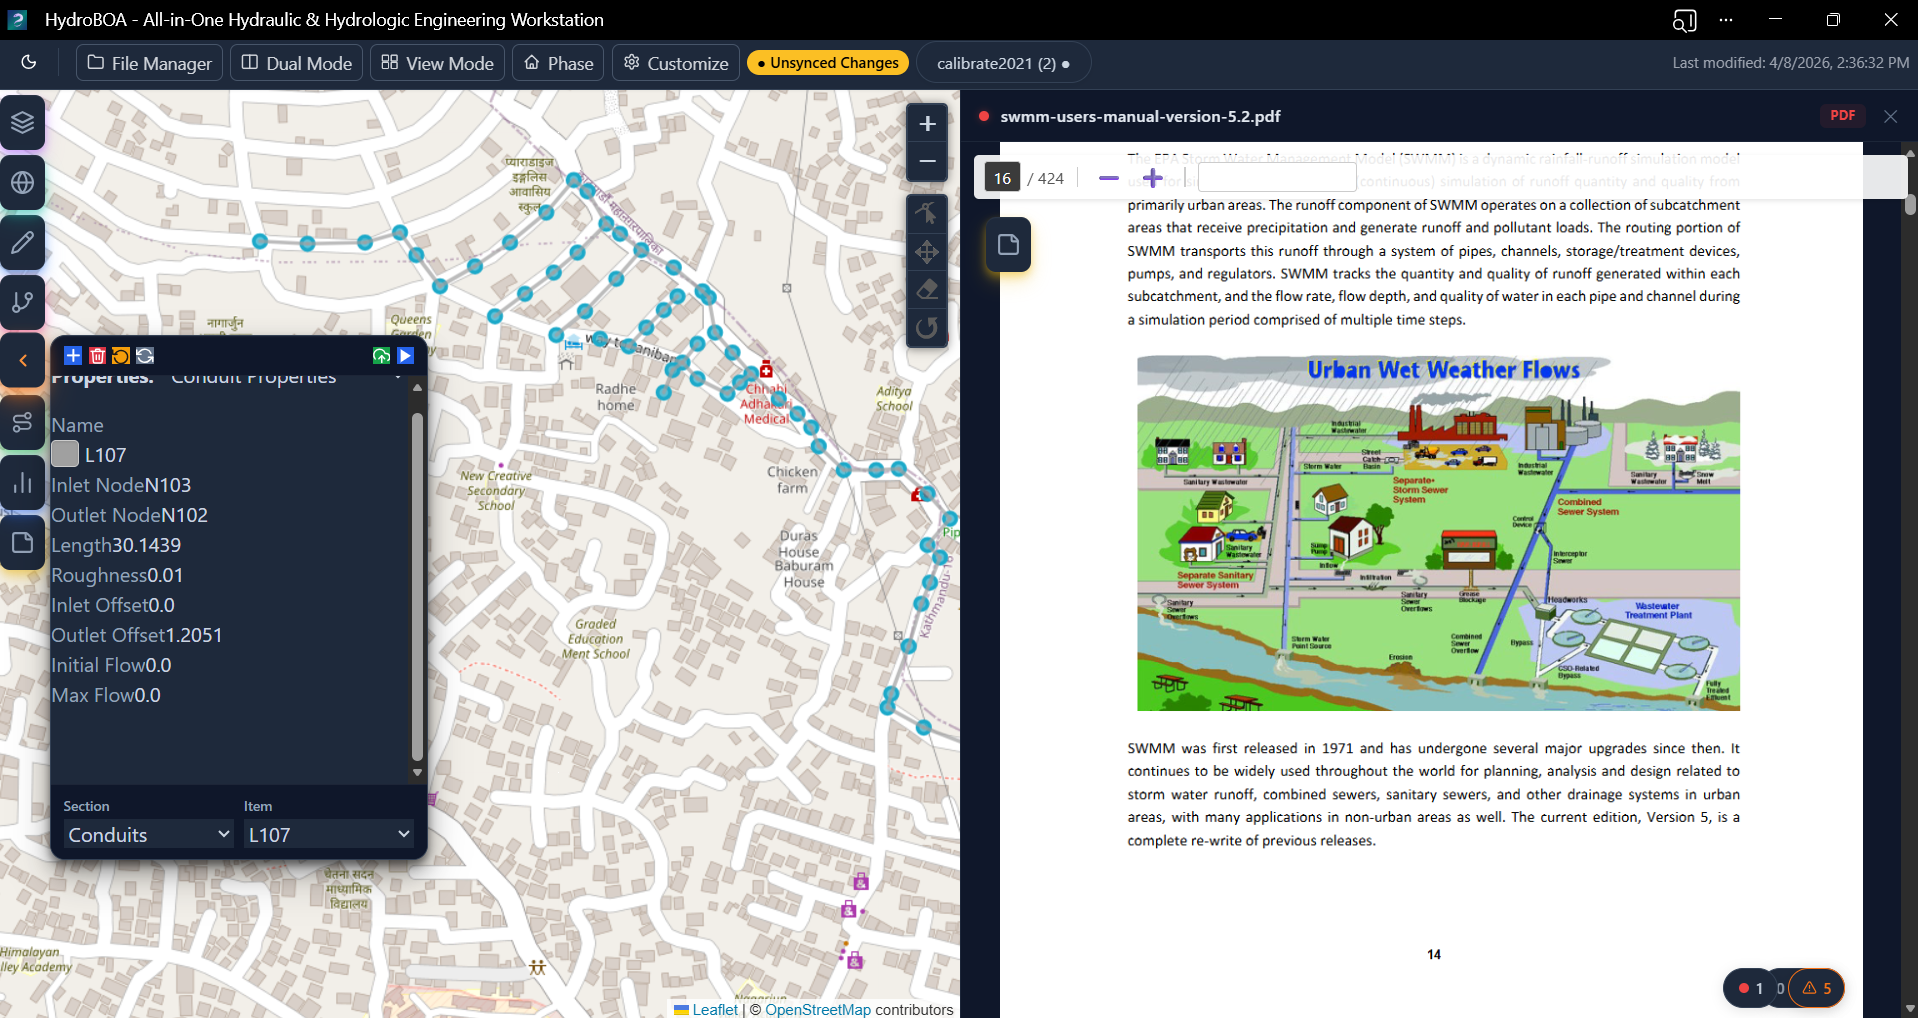Select the calibrate2021 (2) tab
This screenshot has width=1918, height=1018.
[1002, 63]
